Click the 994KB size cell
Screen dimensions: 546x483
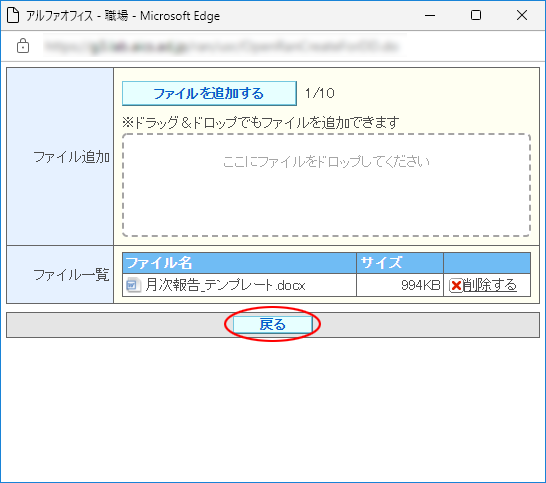click(400, 285)
